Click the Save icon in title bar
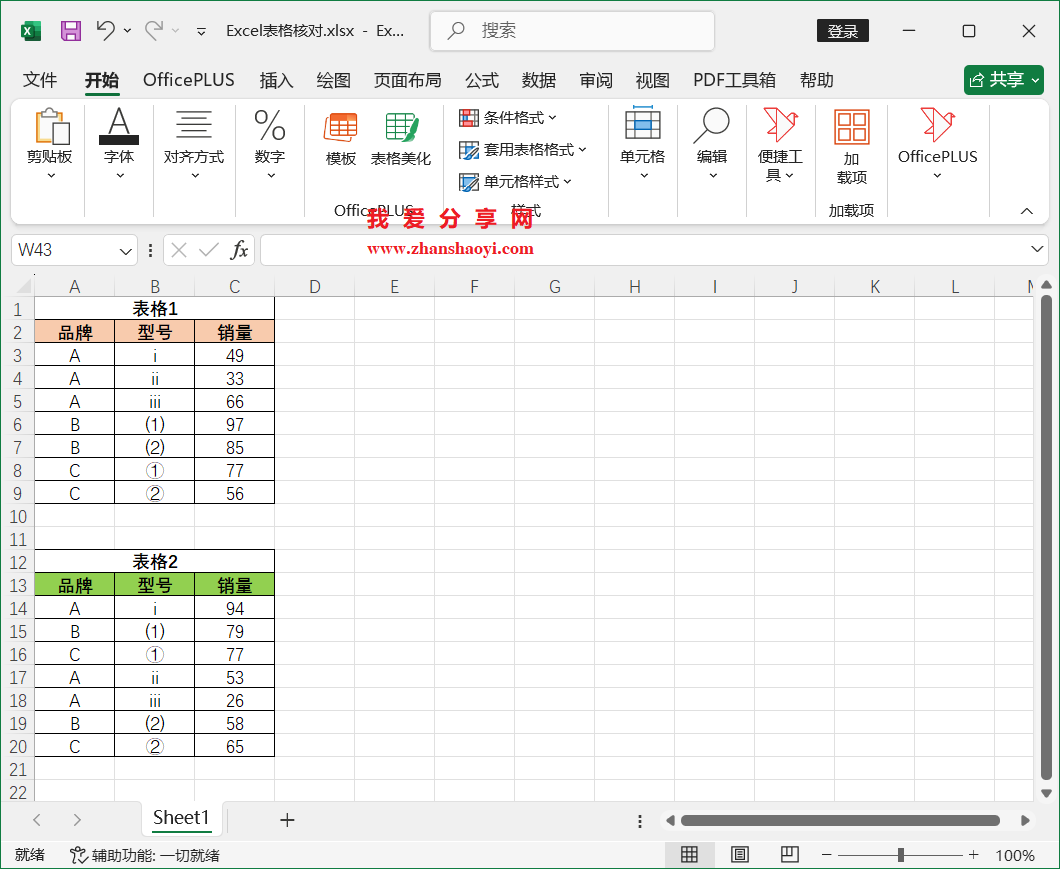 [71, 30]
